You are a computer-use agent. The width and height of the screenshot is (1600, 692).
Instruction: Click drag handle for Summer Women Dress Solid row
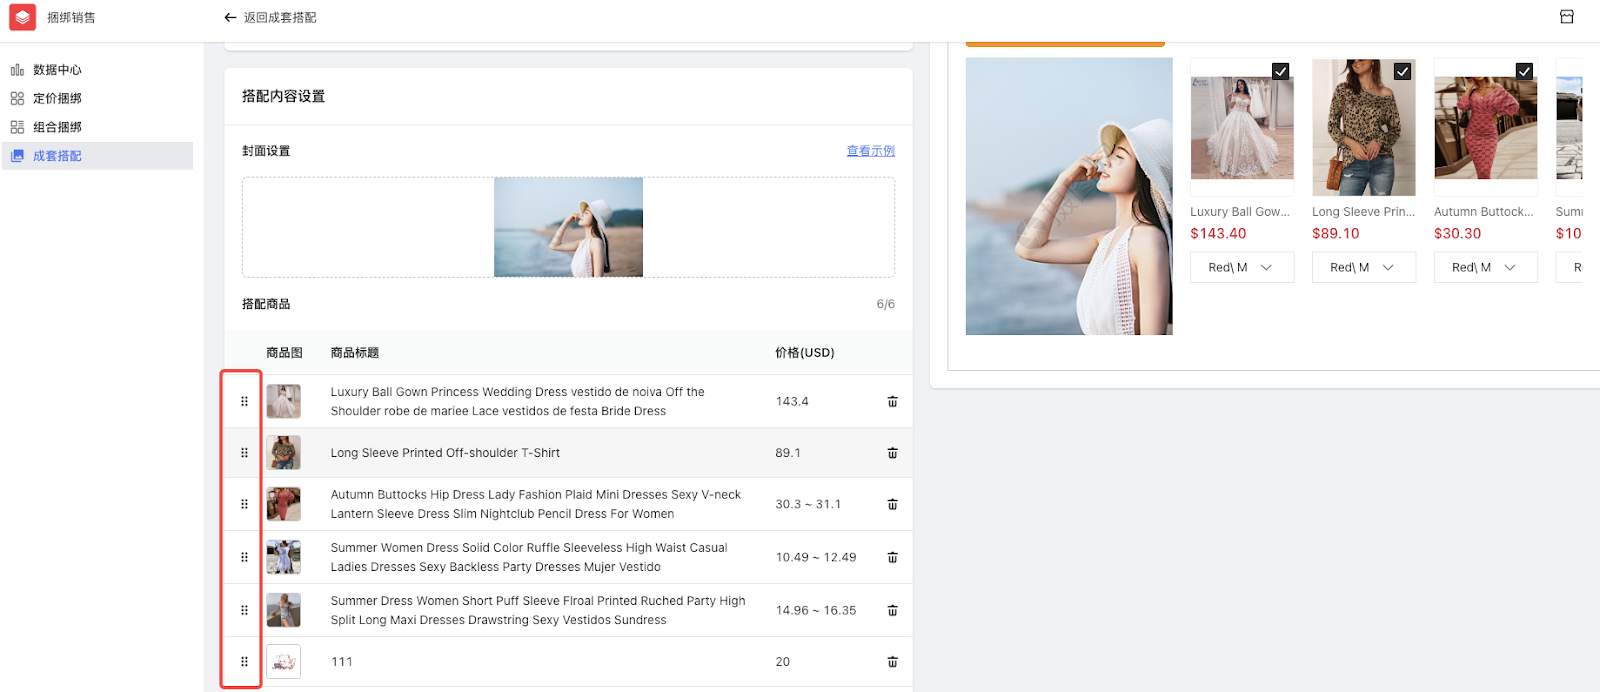tap(244, 557)
